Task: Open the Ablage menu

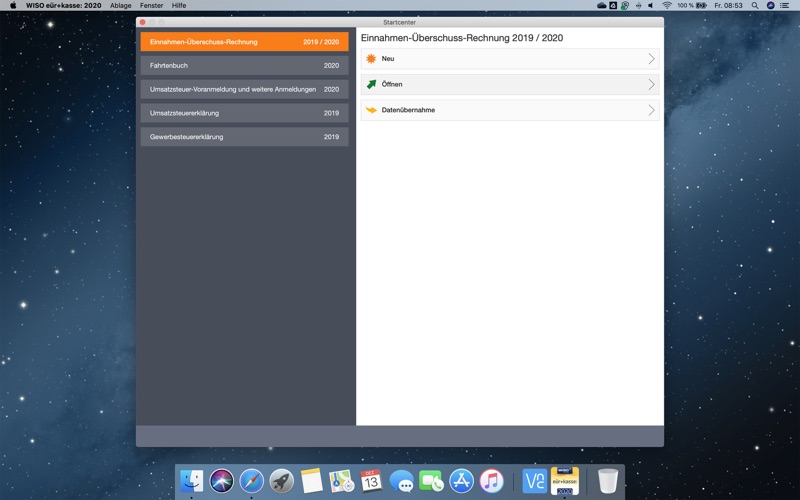Action: [x=120, y=5]
